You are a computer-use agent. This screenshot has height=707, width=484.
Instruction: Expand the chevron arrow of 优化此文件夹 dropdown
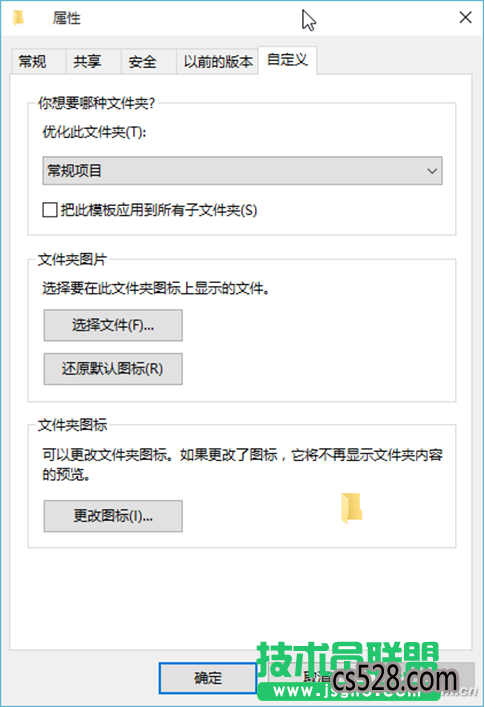(432, 171)
